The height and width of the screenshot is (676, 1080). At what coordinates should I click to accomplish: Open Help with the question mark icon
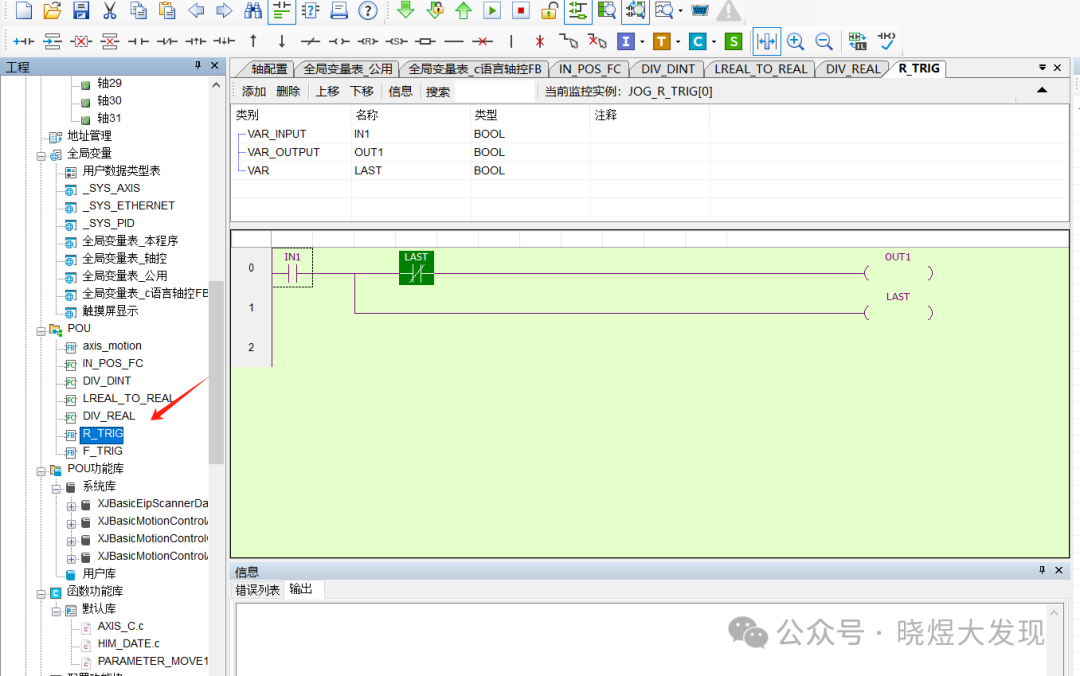[368, 10]
